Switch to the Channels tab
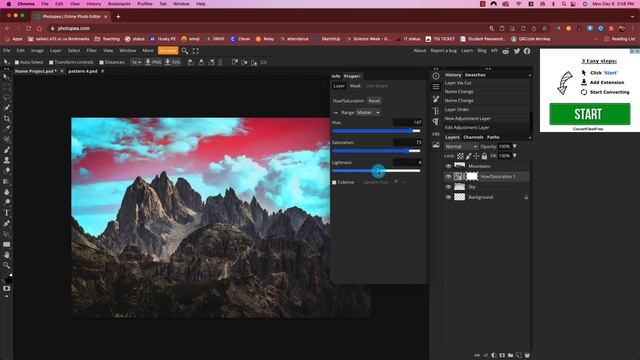 click(x=473, y=138)
